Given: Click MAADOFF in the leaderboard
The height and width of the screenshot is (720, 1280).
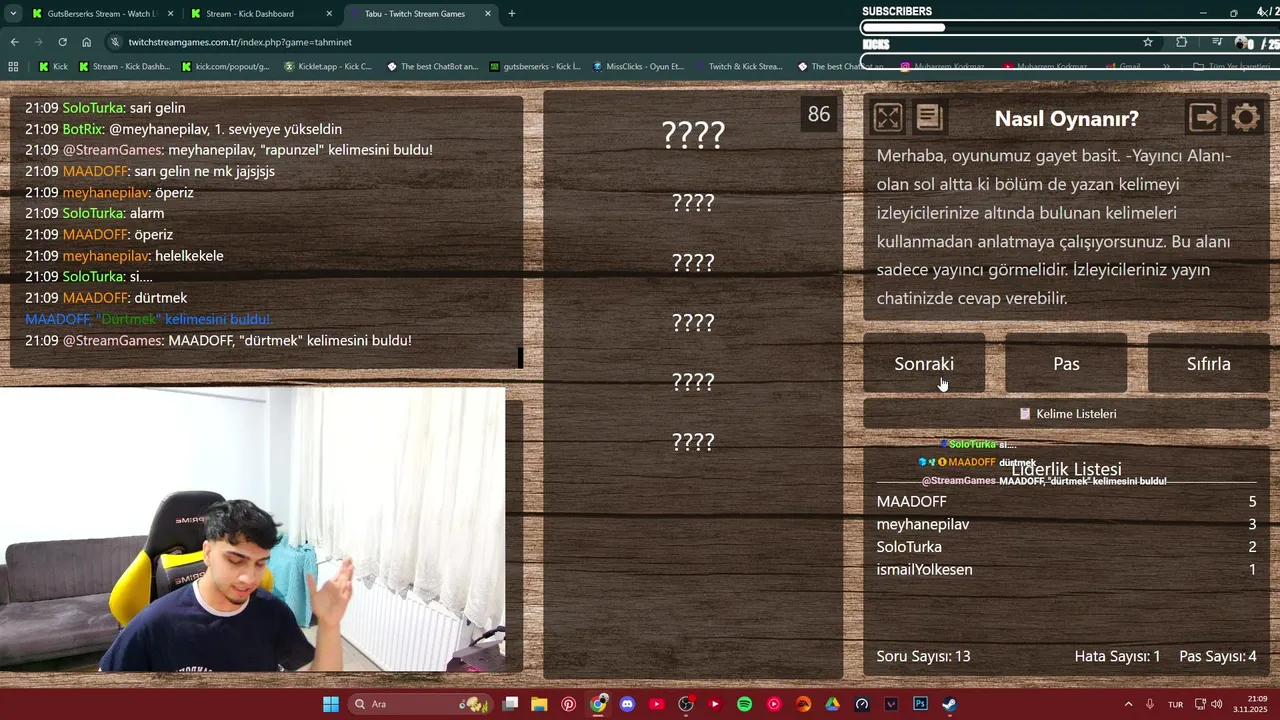Looking at the screenshot, I should coord(911,502).
